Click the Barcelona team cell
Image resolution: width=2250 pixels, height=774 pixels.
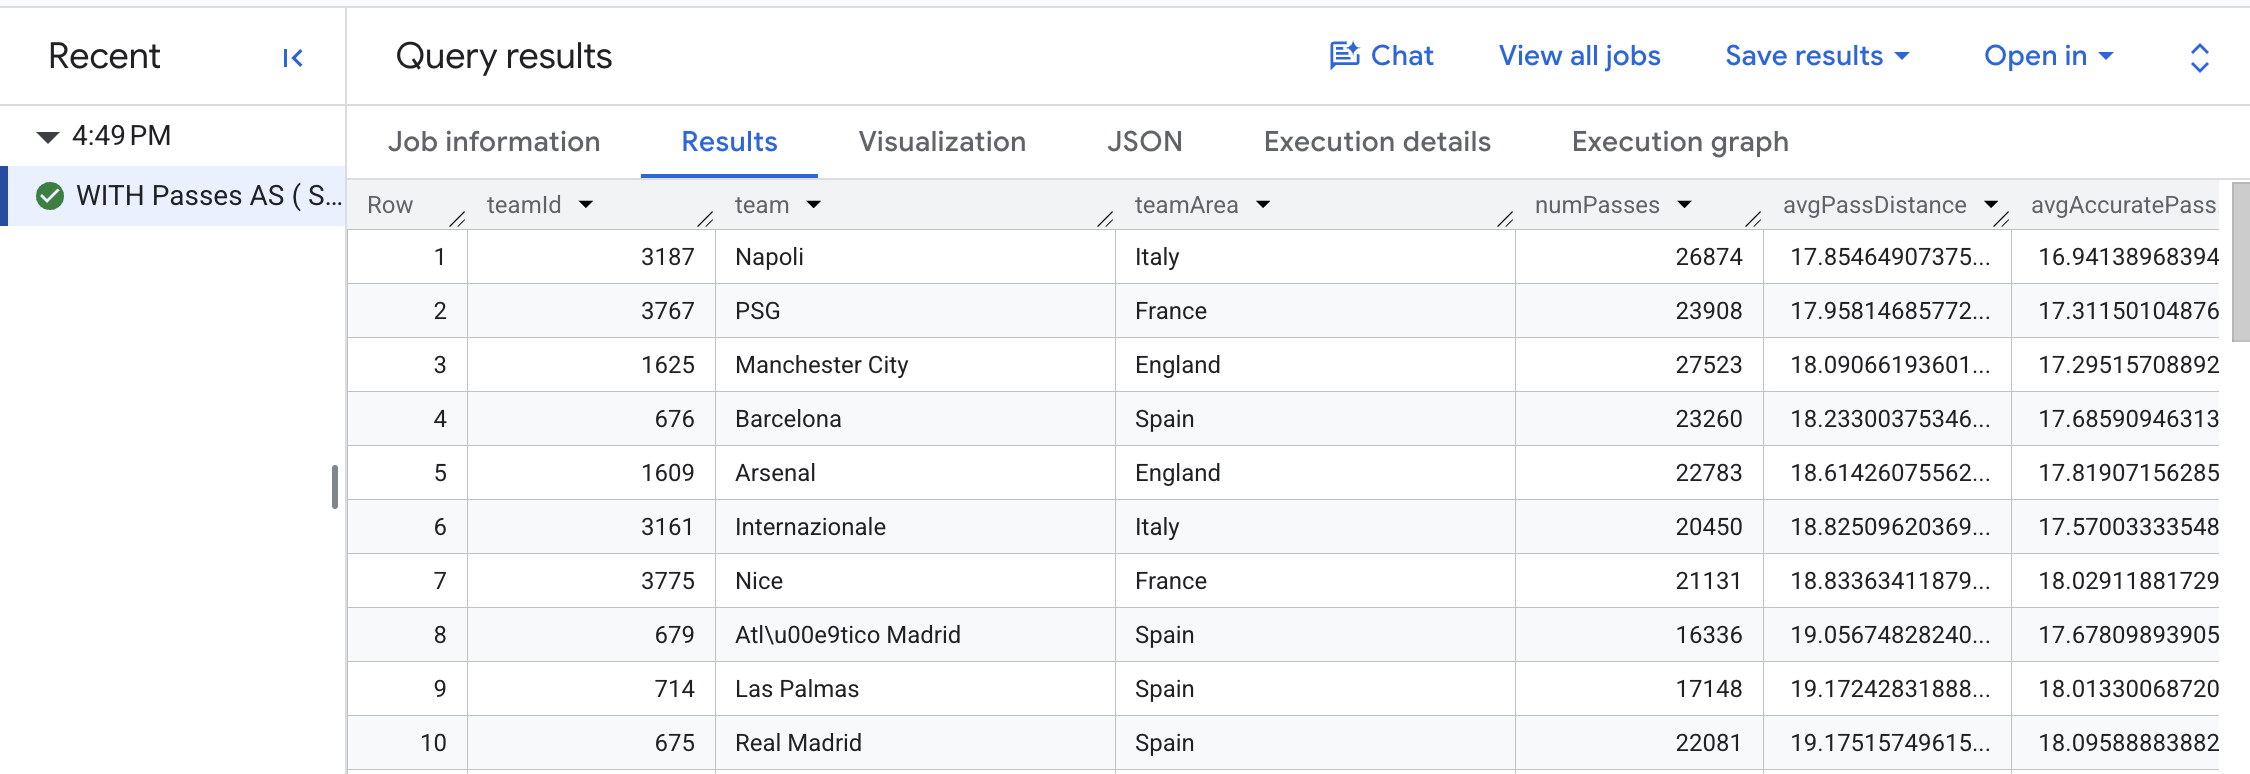915,419
